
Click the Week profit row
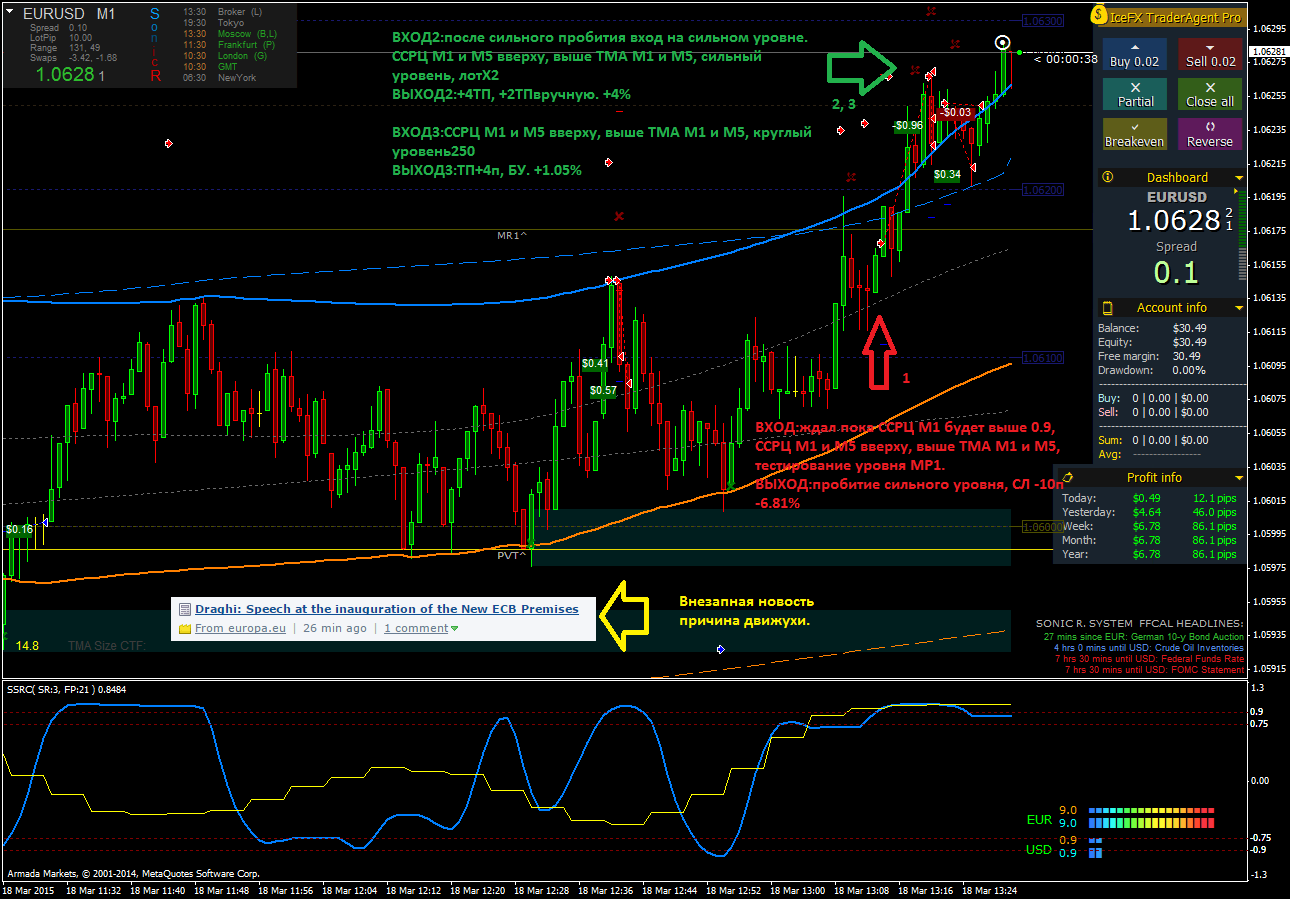[1151, 526]
